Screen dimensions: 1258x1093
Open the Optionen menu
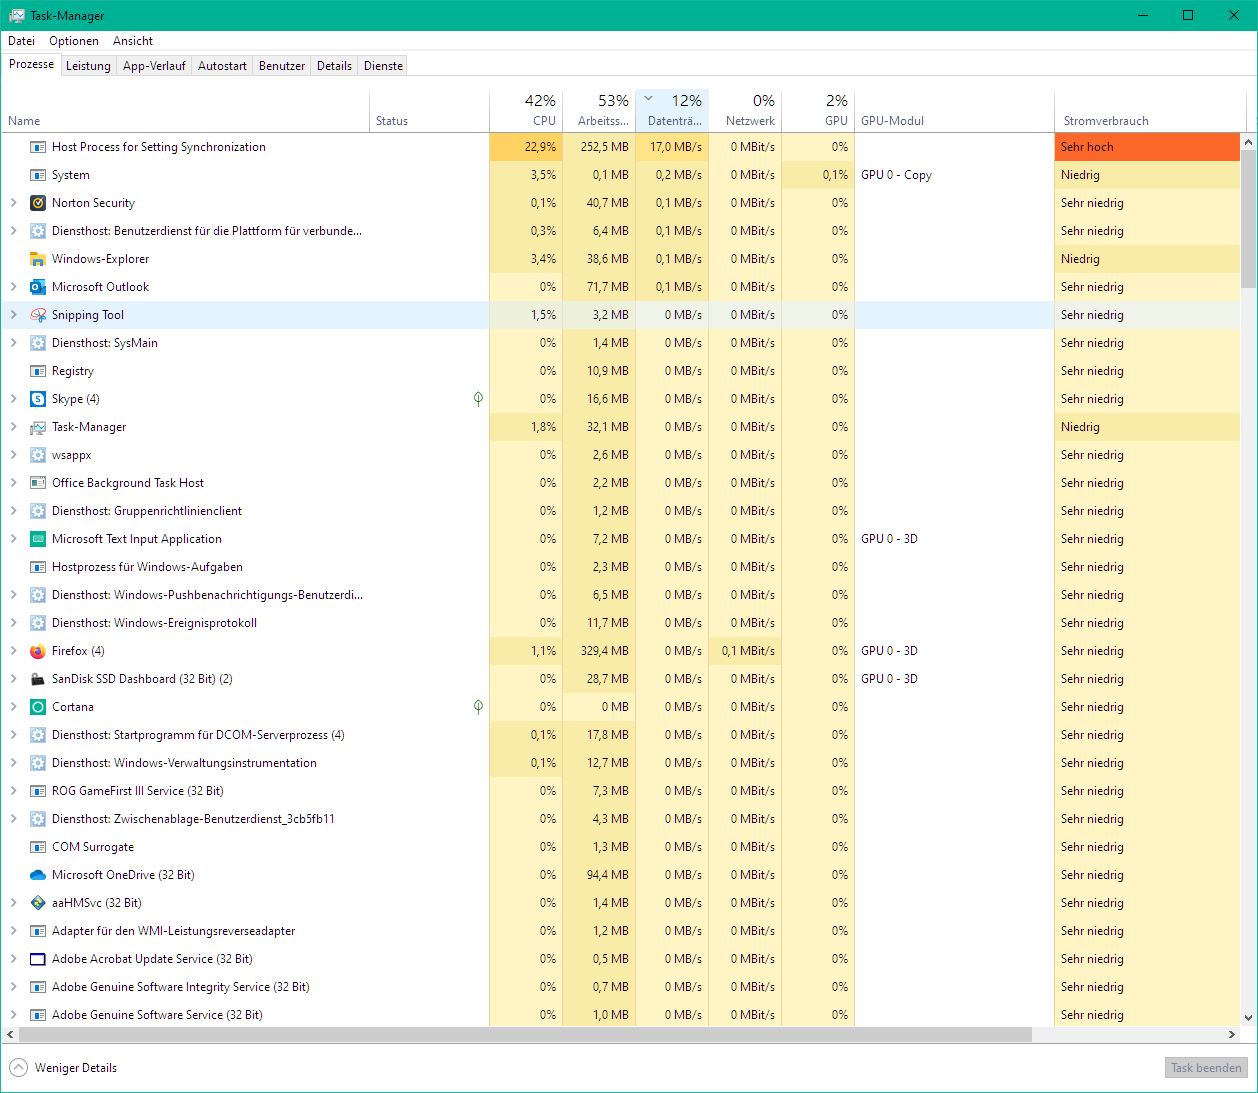(x=74, y=41)
